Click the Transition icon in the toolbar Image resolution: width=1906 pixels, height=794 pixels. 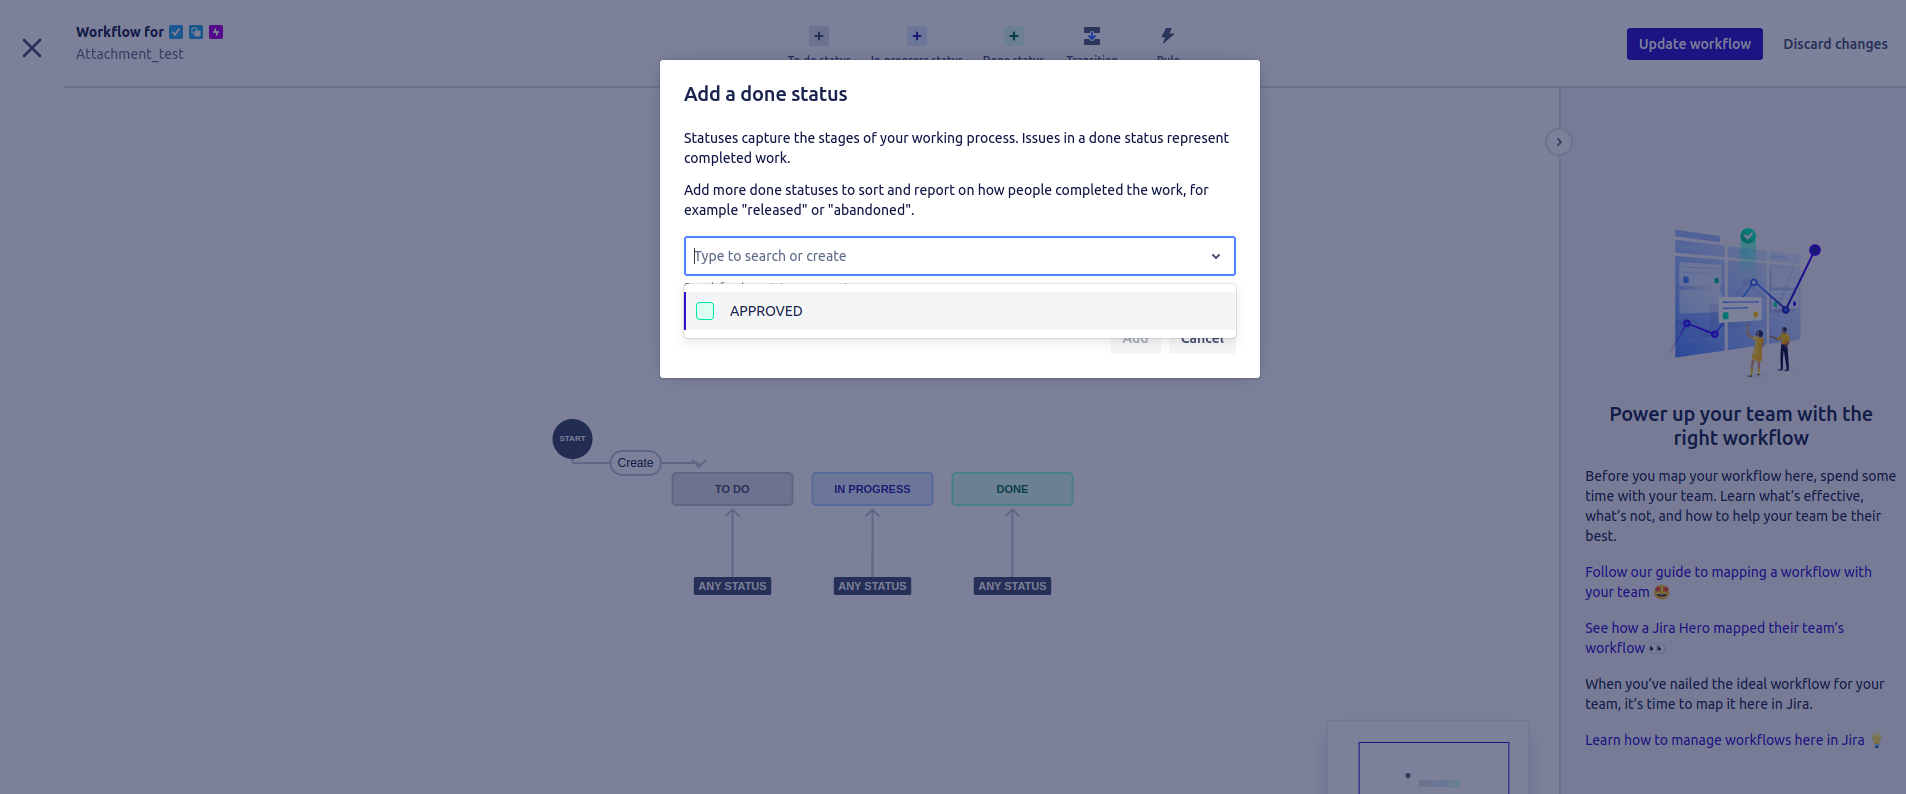click(1091, 36)
